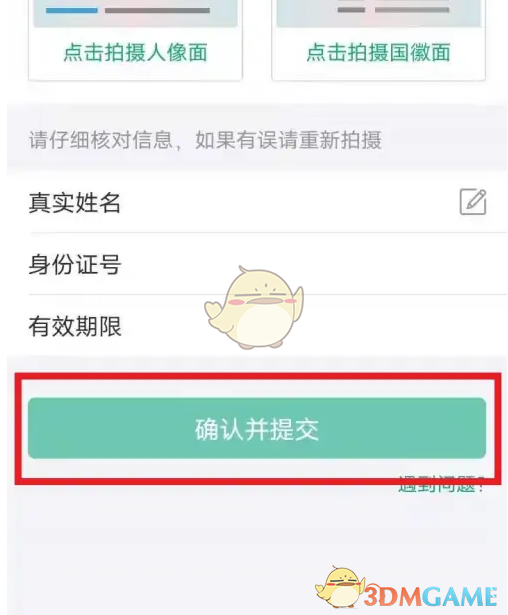The height and width of the screenshot is (615, 508).
Task: Click the 真实姓名 label
Action: (75, 203)
